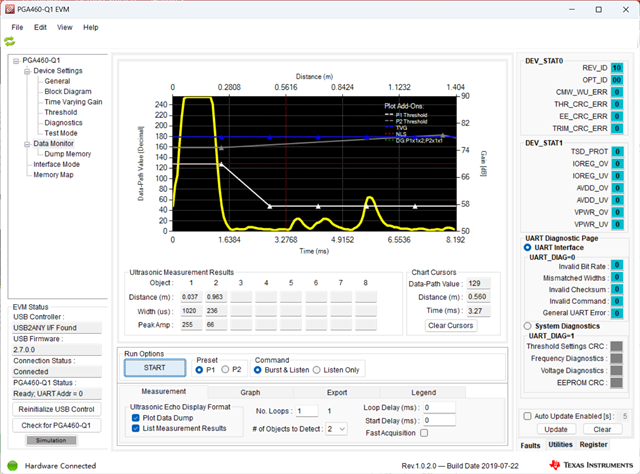Select Threshold in the tree
This screenshot has height=474, width=640.
click(60, 112)
